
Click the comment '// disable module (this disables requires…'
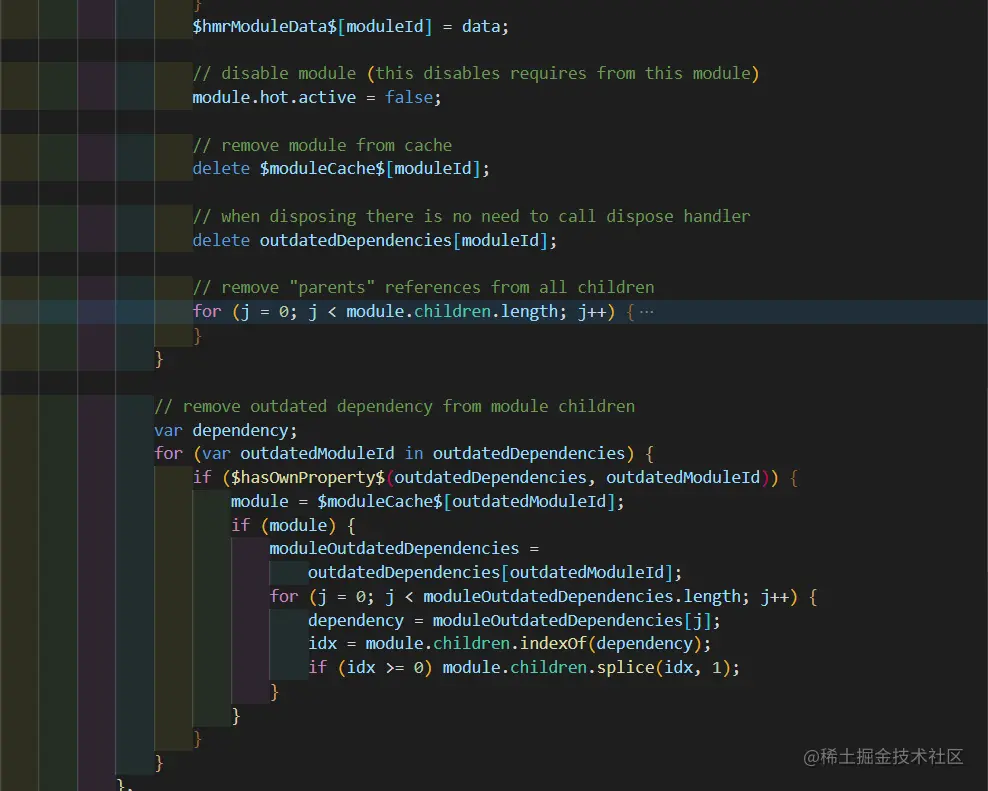476,74
